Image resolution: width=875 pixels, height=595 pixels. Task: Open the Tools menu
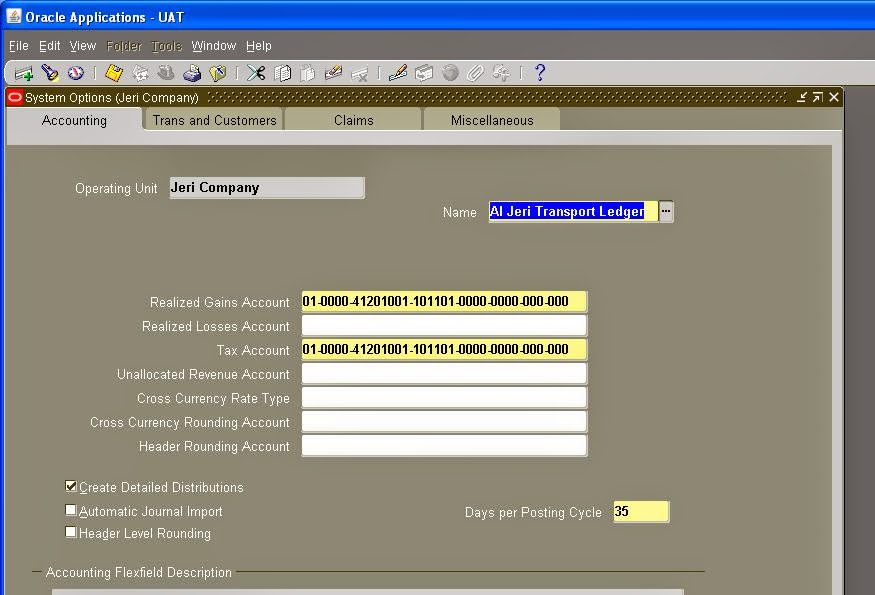[166, 46]
